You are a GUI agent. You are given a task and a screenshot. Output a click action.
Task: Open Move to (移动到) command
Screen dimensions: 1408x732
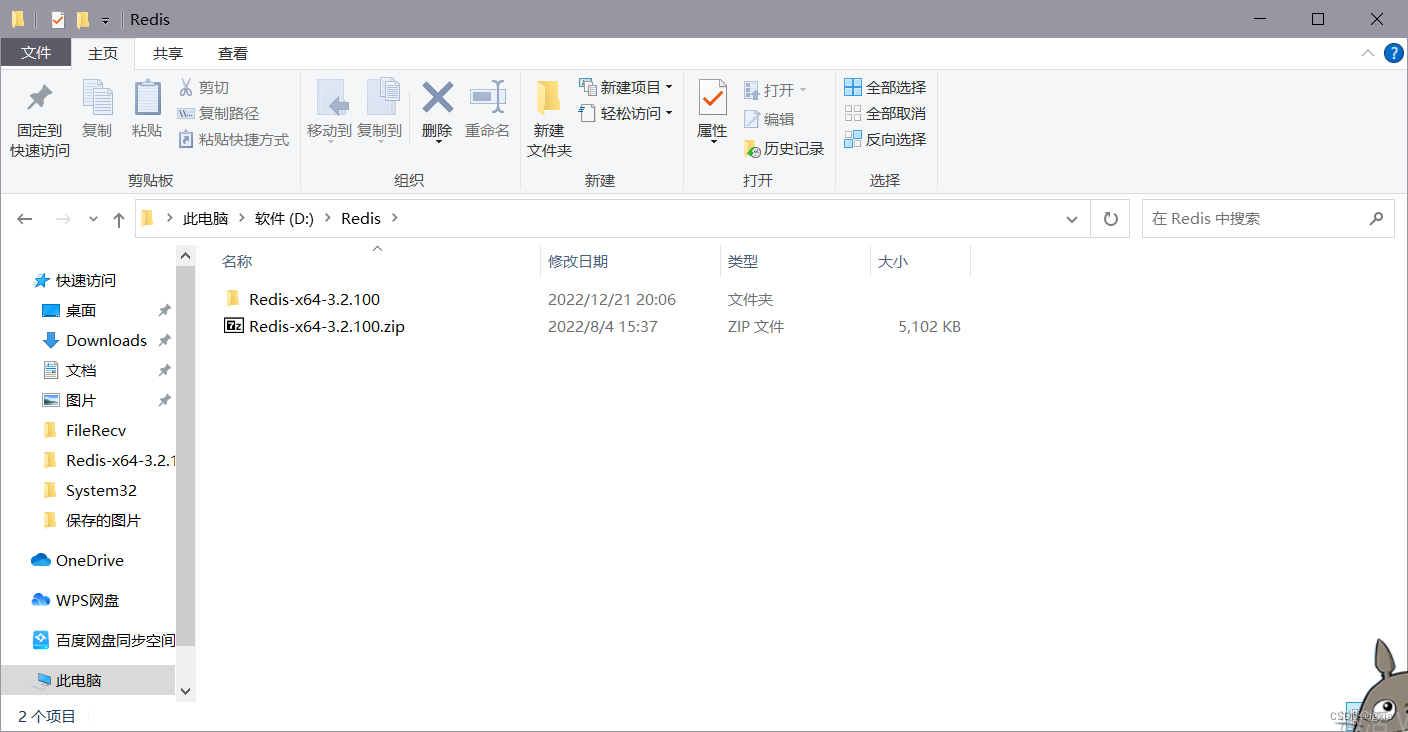(x=329, y=110)
